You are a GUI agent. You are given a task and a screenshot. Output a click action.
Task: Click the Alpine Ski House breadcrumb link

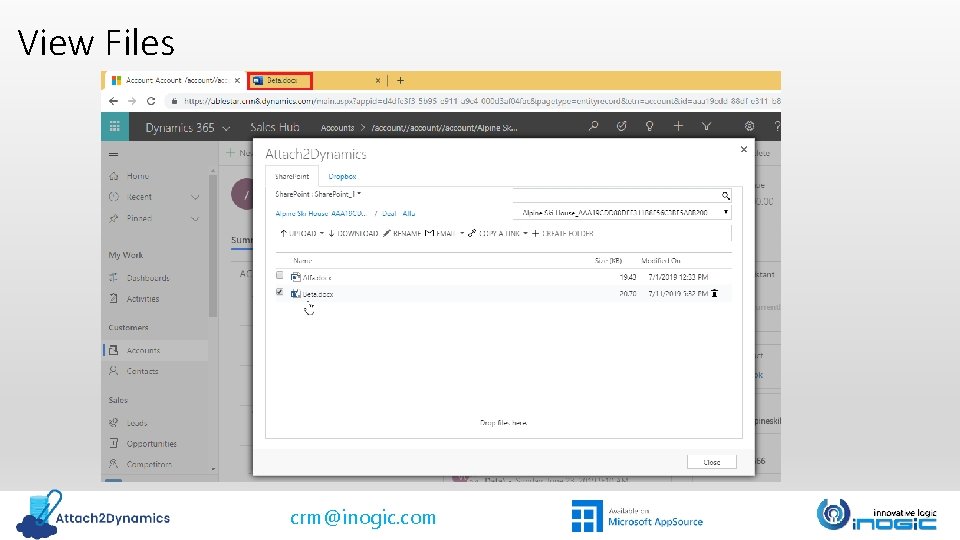click(x=320, y=214)
